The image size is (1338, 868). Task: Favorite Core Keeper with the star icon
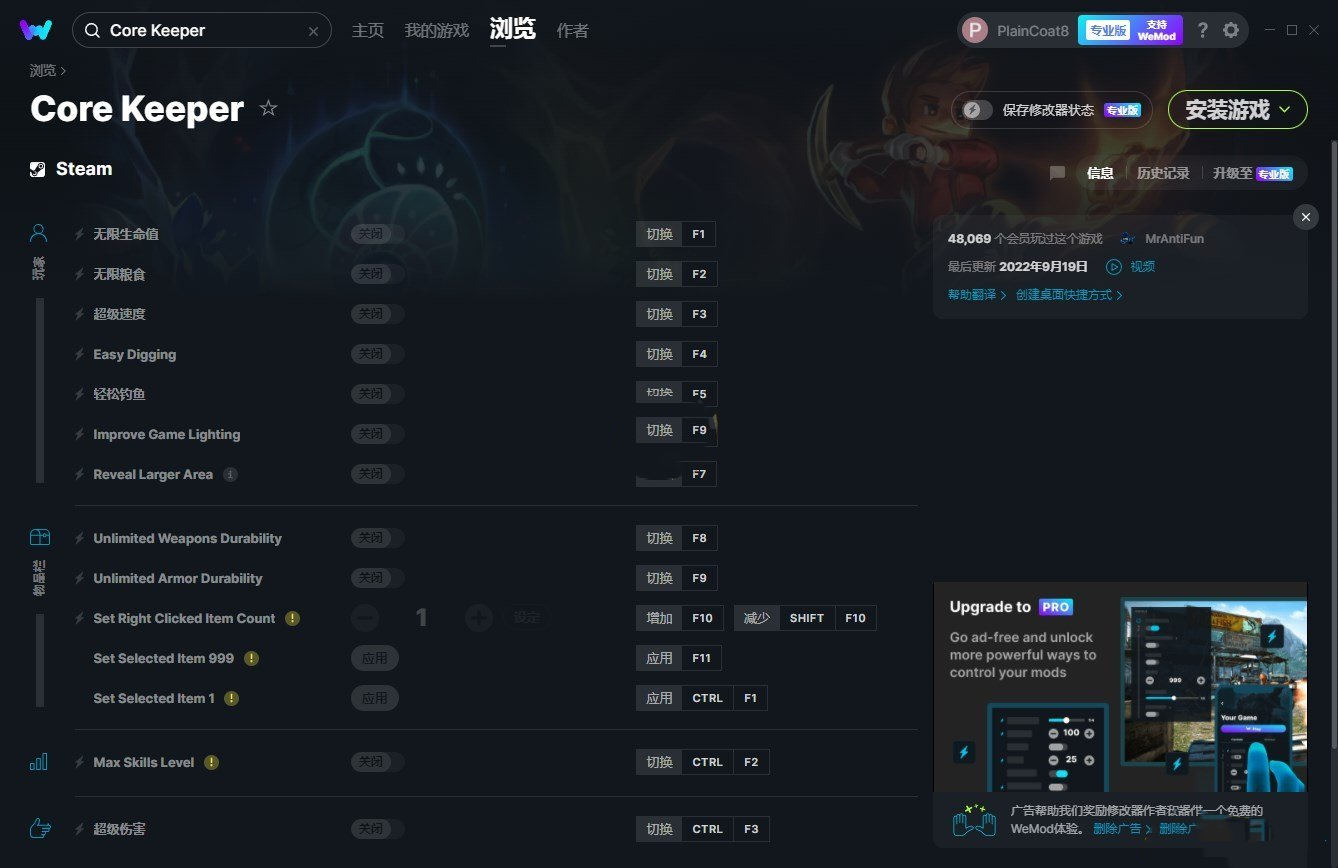coord(268,108)
